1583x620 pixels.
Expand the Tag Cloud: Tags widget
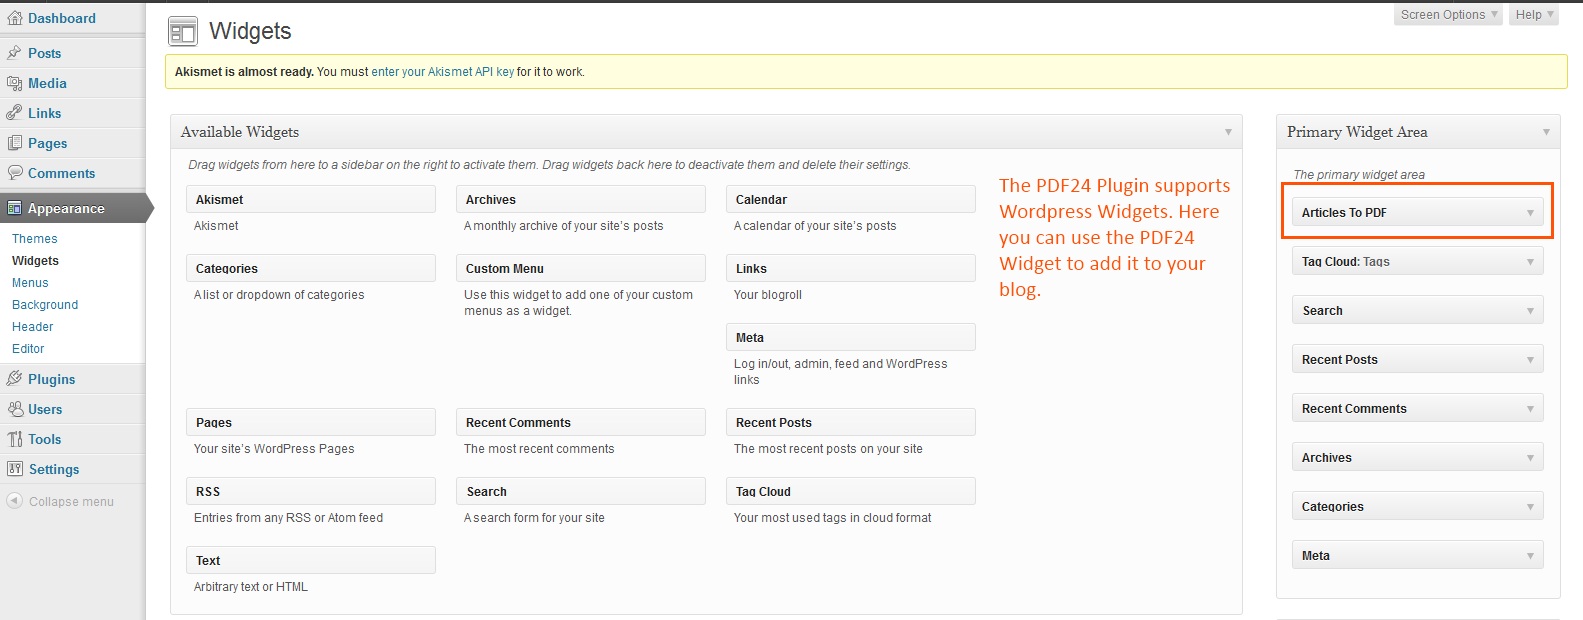pyautogui.click(x=1529, y=262)
